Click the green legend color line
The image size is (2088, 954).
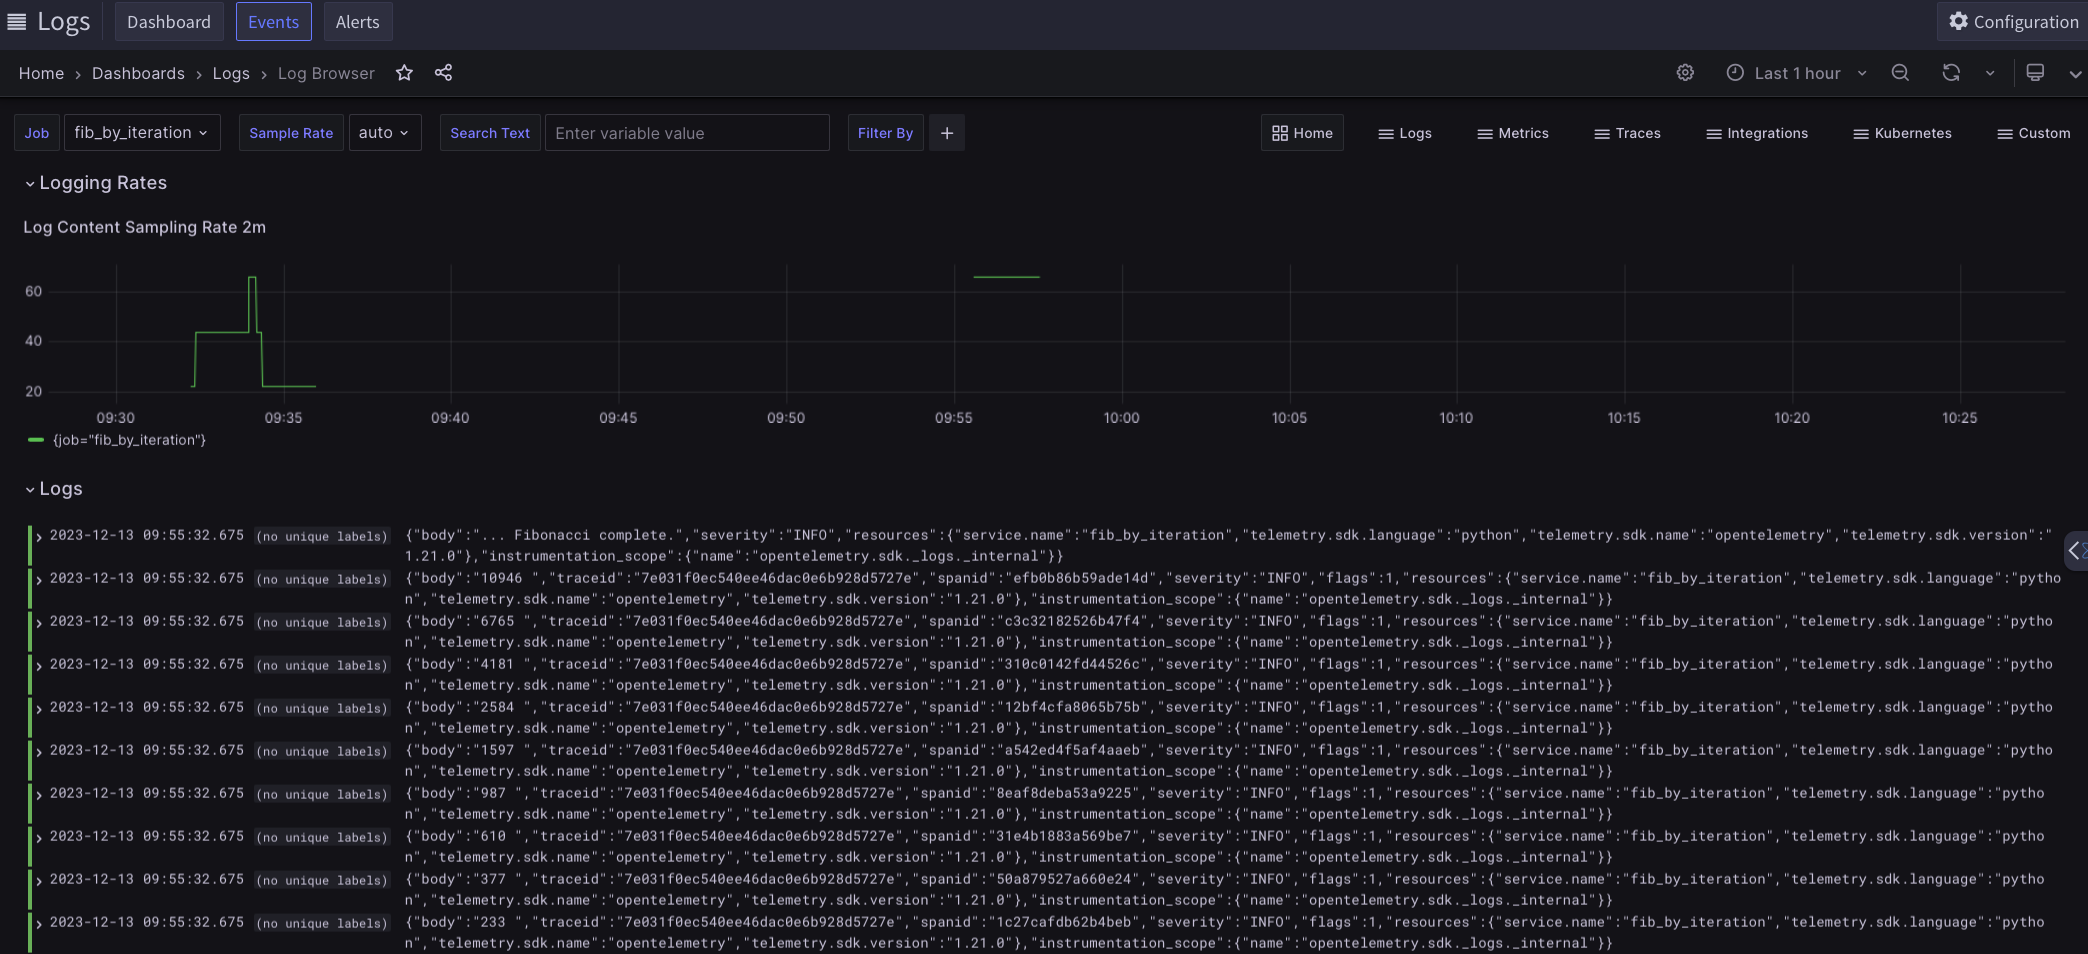pos(34,439)
